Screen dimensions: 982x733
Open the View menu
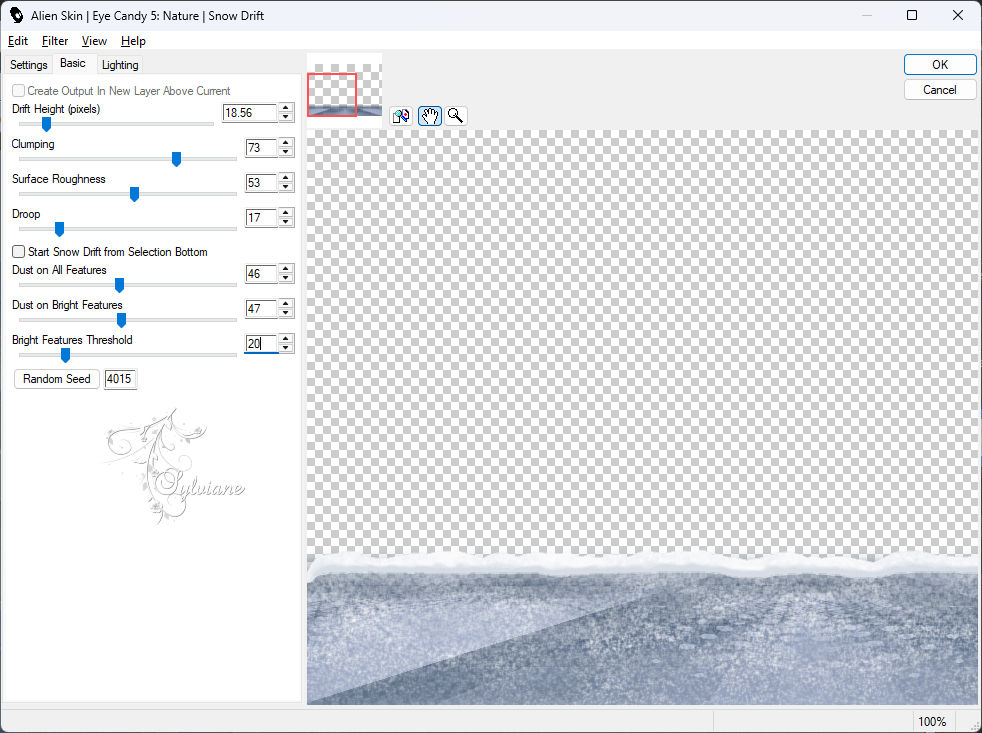point(94,41)
